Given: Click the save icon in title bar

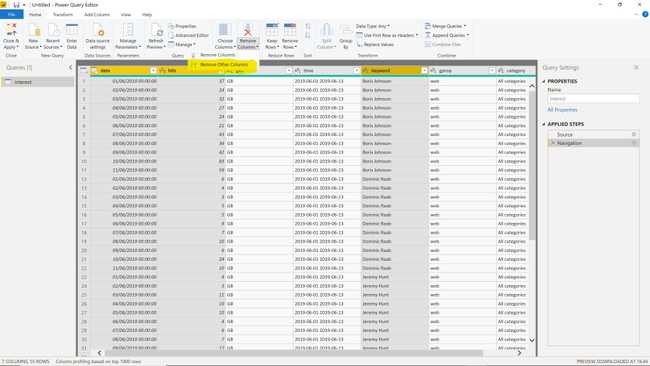Looking at the screenshot, I should pos(17,5).
